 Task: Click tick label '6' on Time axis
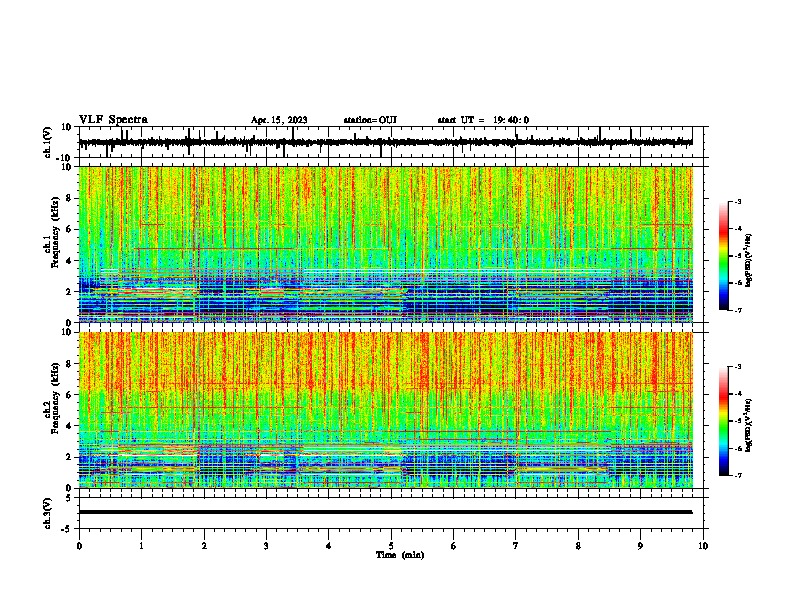pos(454,546)
